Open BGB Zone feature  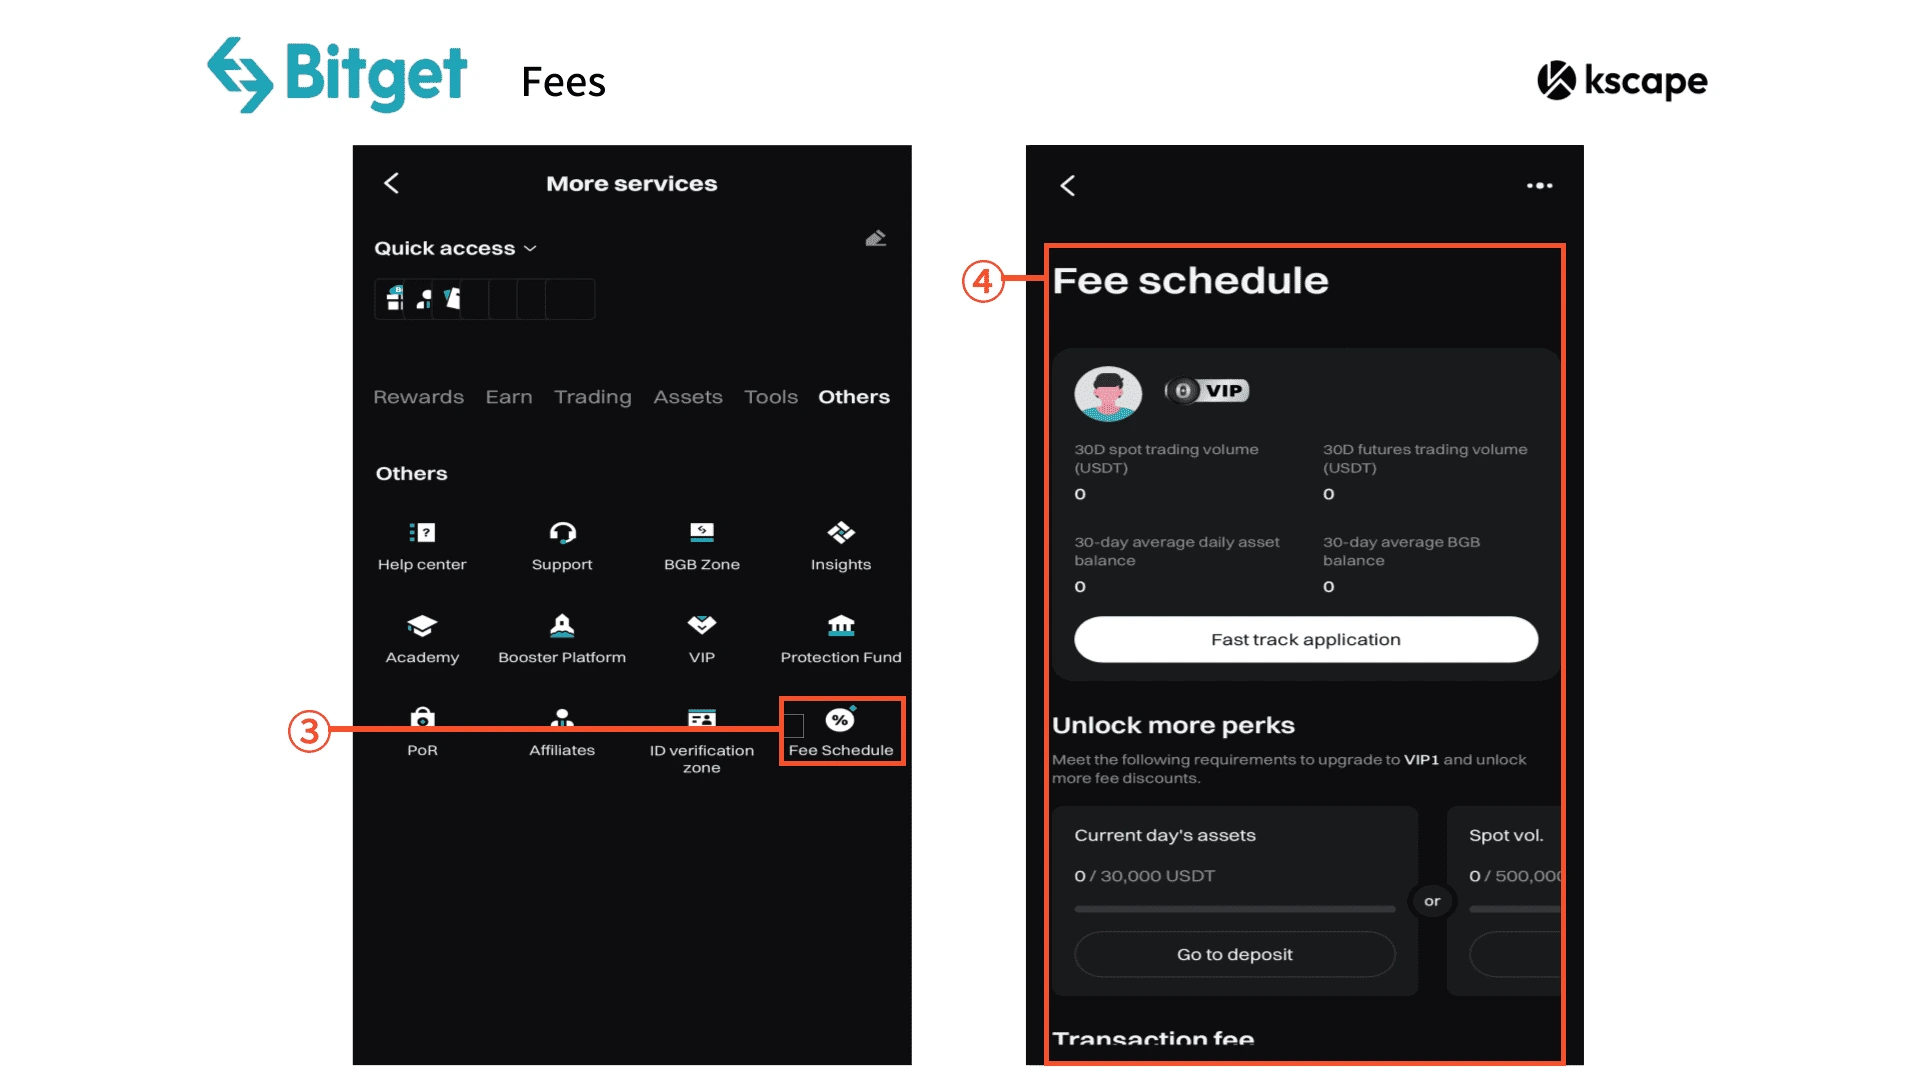(x=702, y=543)
